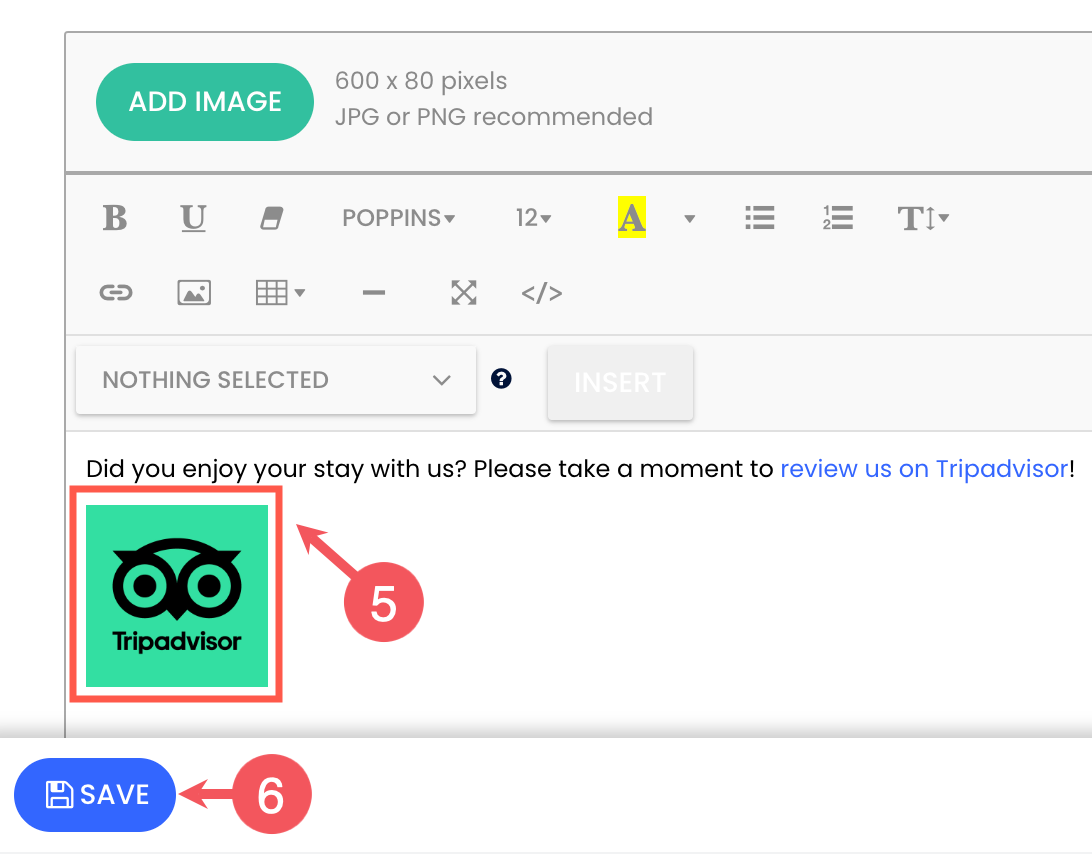Open the line height dropdown
The height and width of the screenshot is (854, 1092).
pos(922,218)
